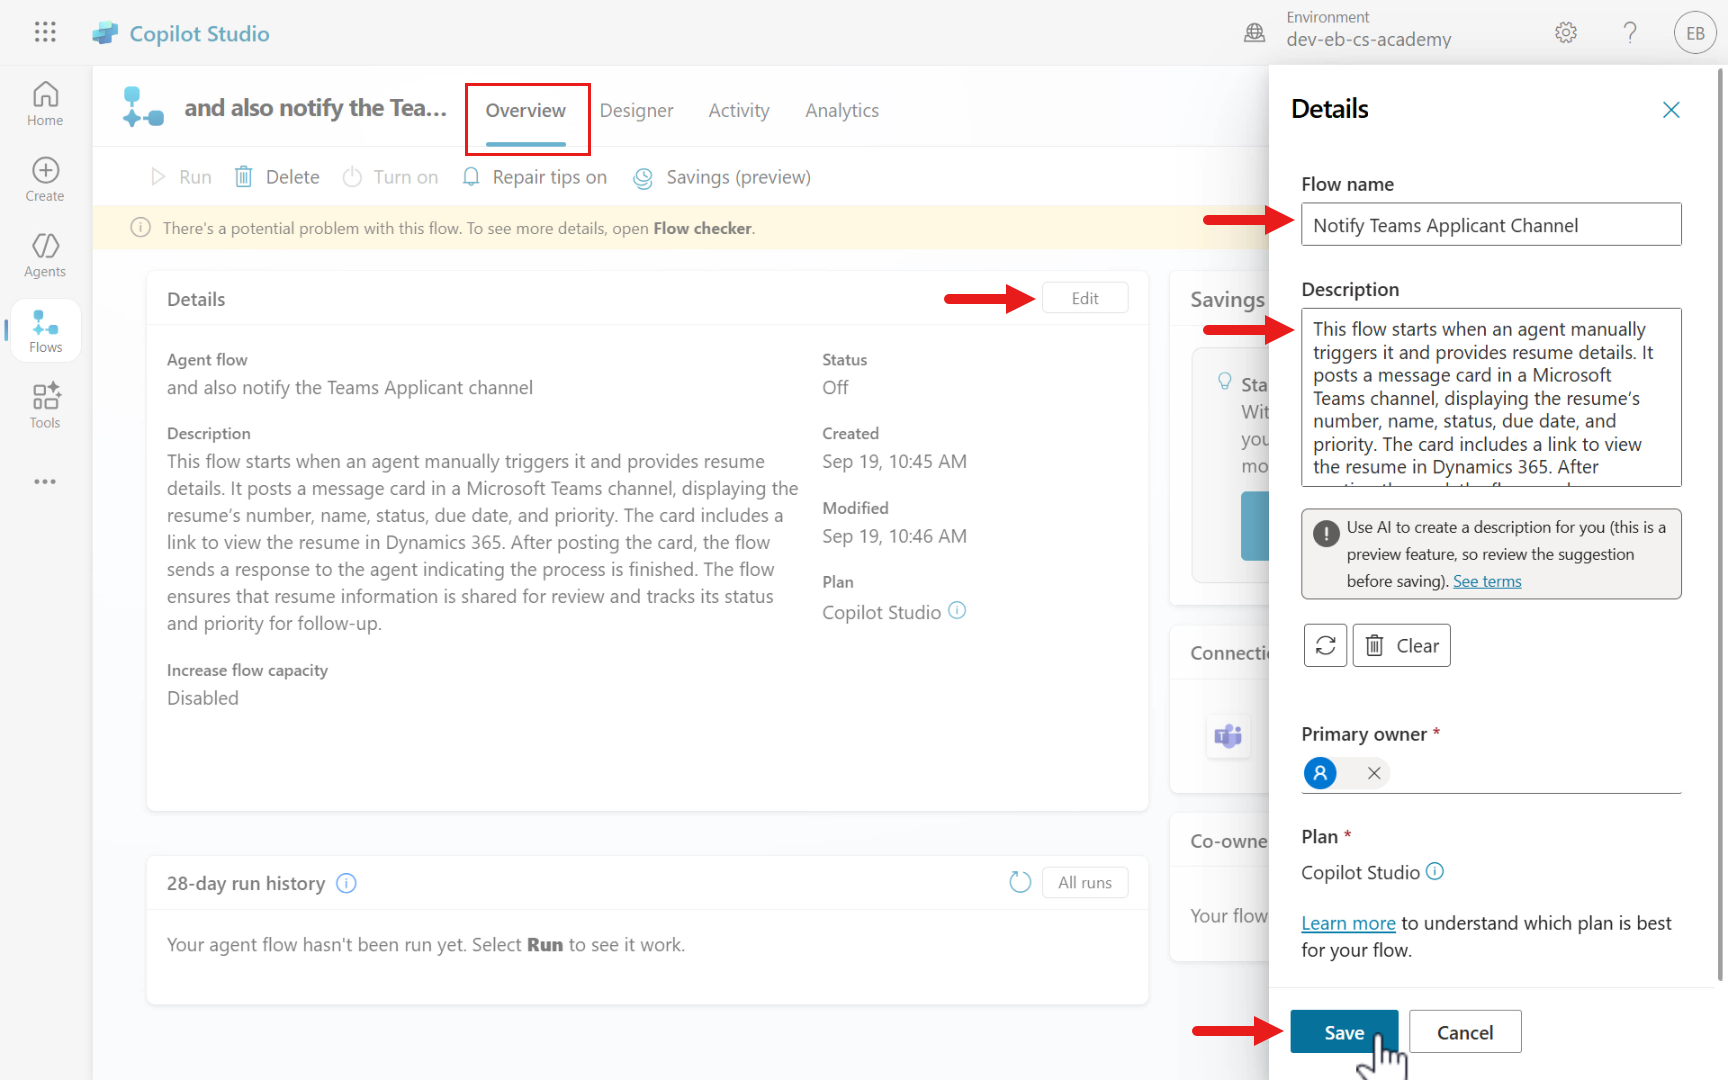The image size is (1728, 1080).
Task: Click the Flow name text field
Action: 1490,225
